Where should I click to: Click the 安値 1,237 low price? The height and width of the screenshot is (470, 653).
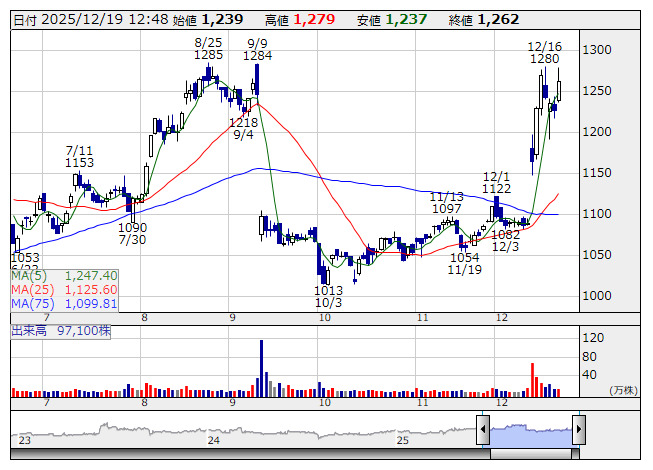pyautogui.click(x=392, y=20)
